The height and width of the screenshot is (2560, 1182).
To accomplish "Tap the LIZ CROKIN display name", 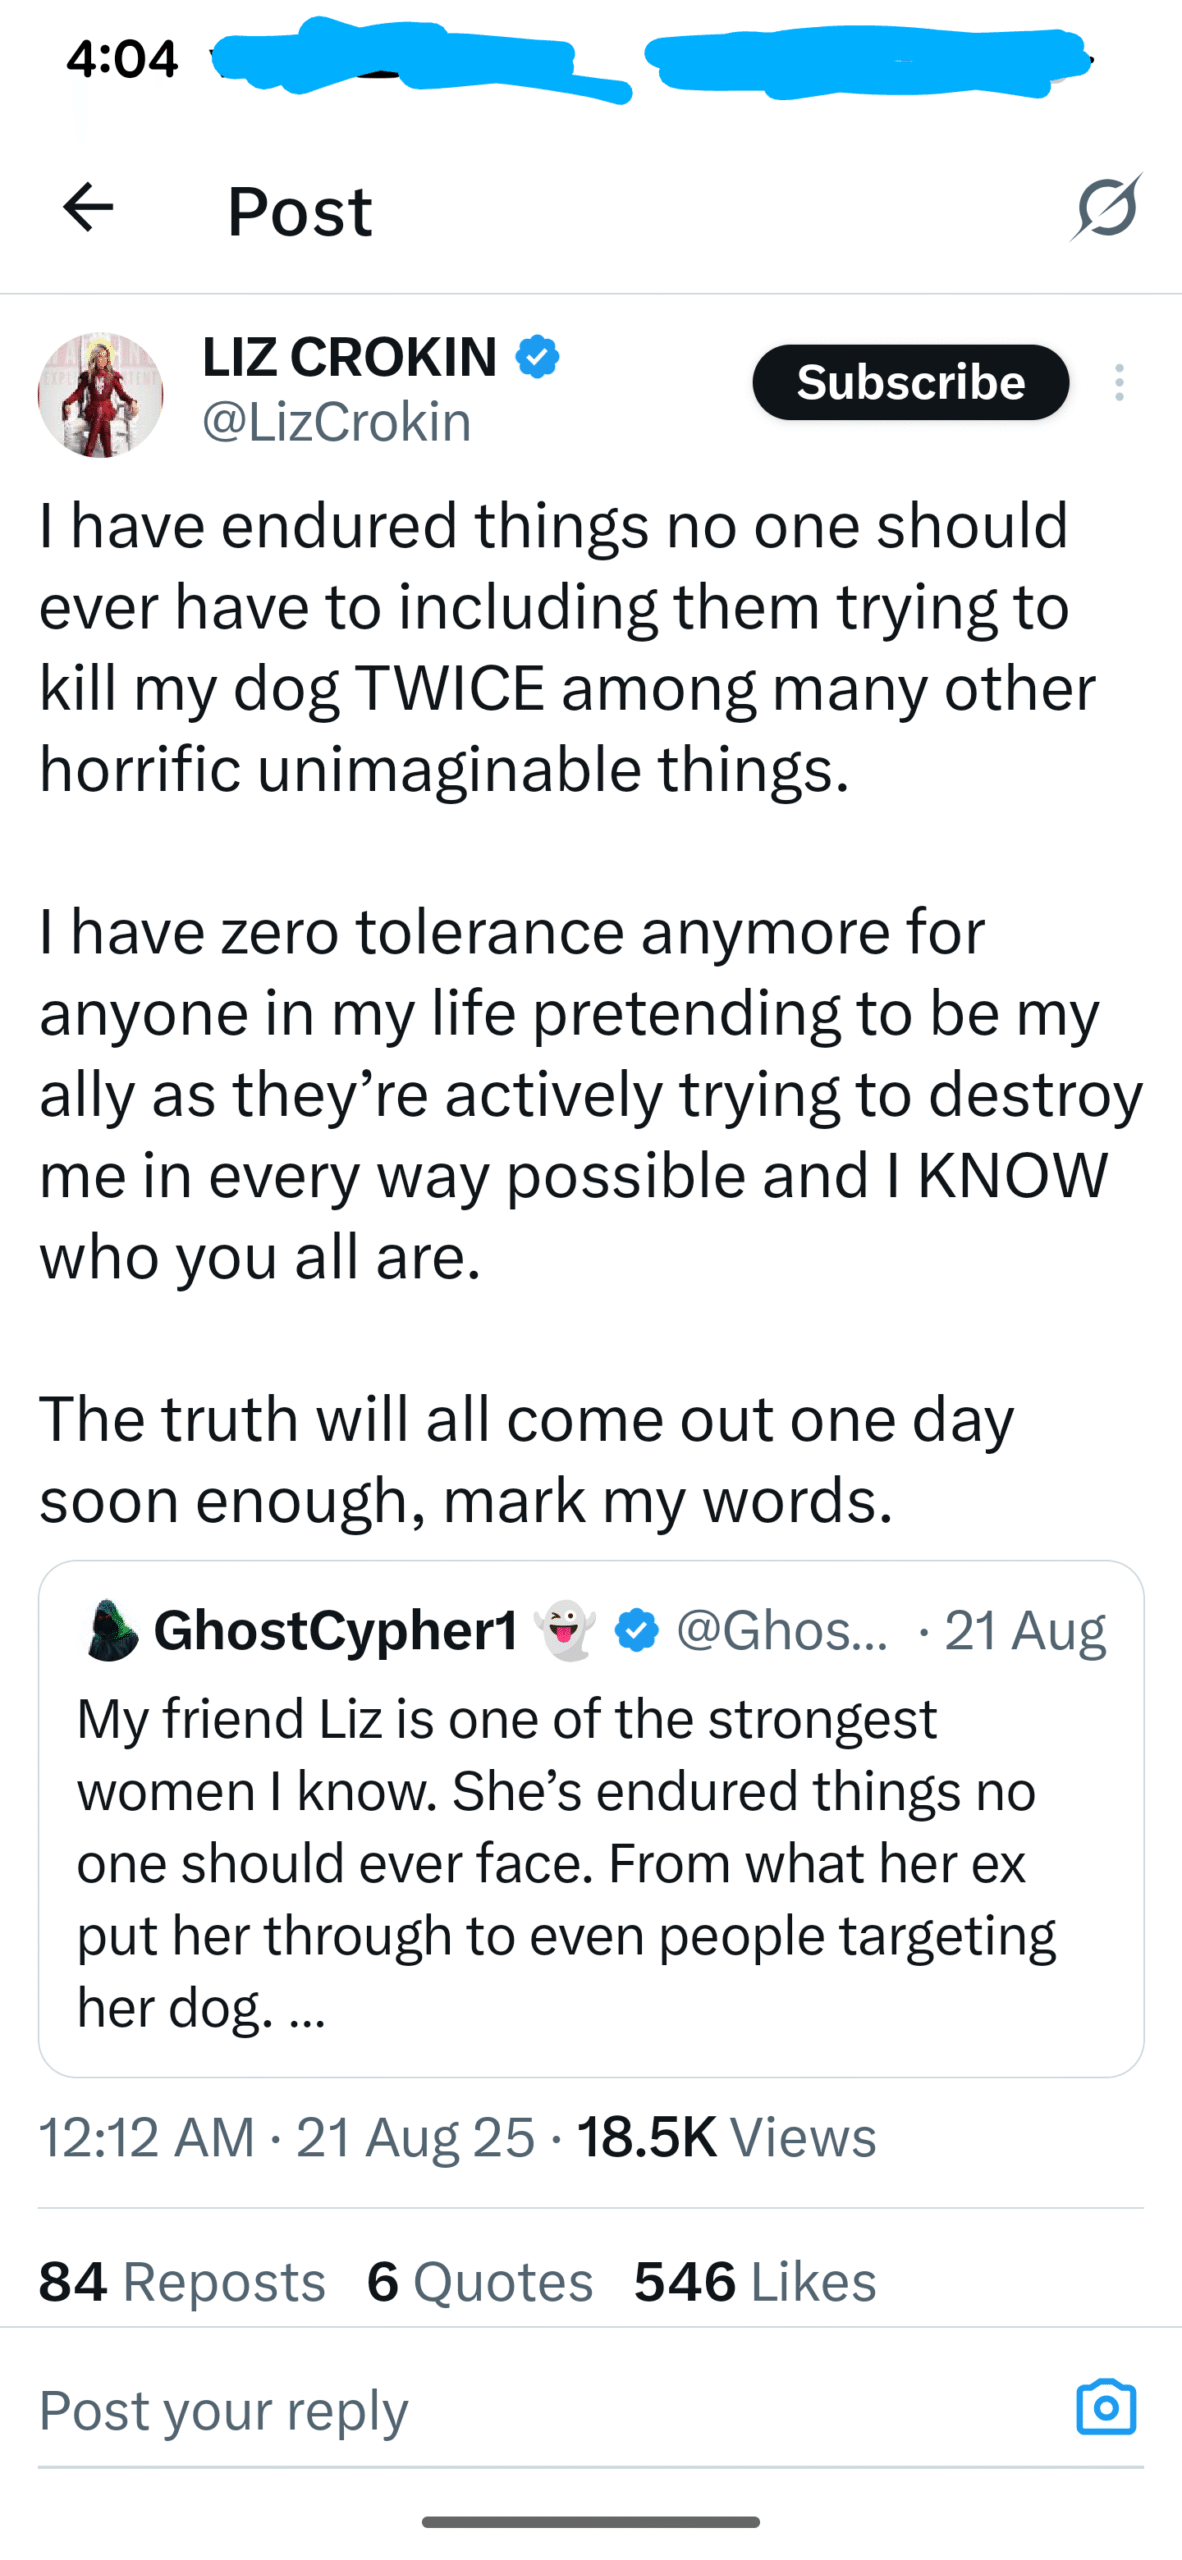I will pyautogui.click(x=350, y=357).
